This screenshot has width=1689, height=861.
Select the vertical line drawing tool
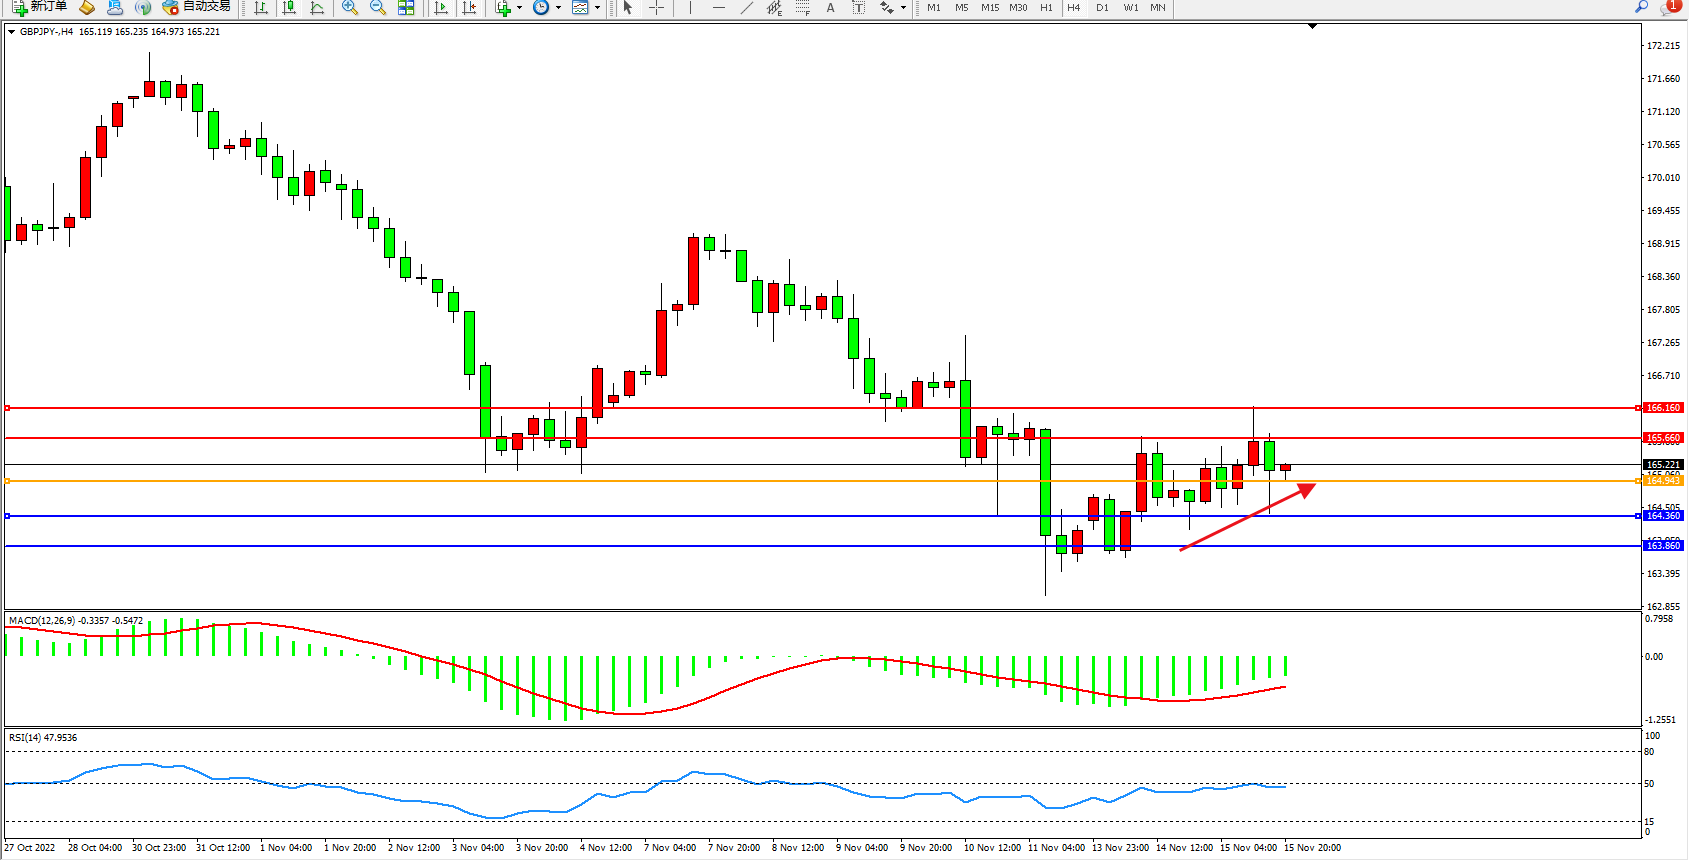pyautogui.click(x=690, y=7)
